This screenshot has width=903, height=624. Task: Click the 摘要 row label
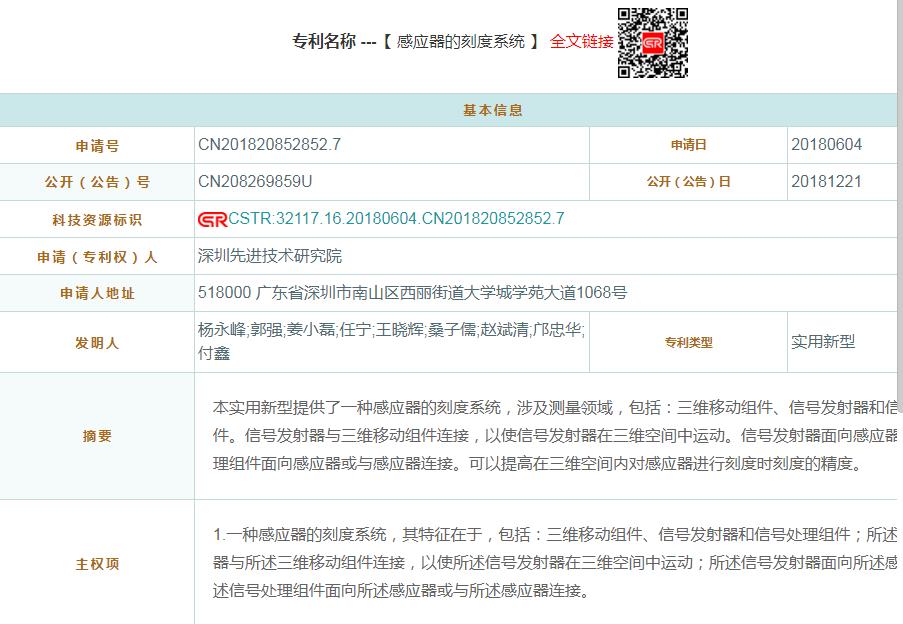(x=97, y=436)
